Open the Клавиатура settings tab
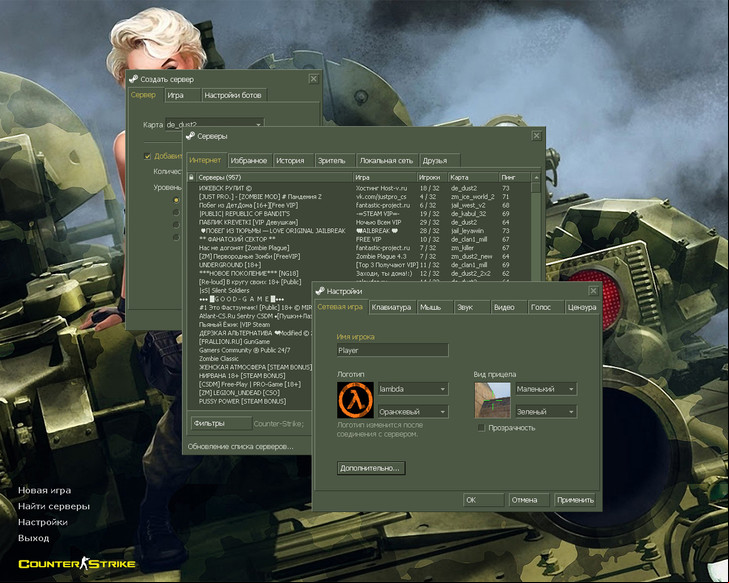The image size is (729, 583). point(392,307)
